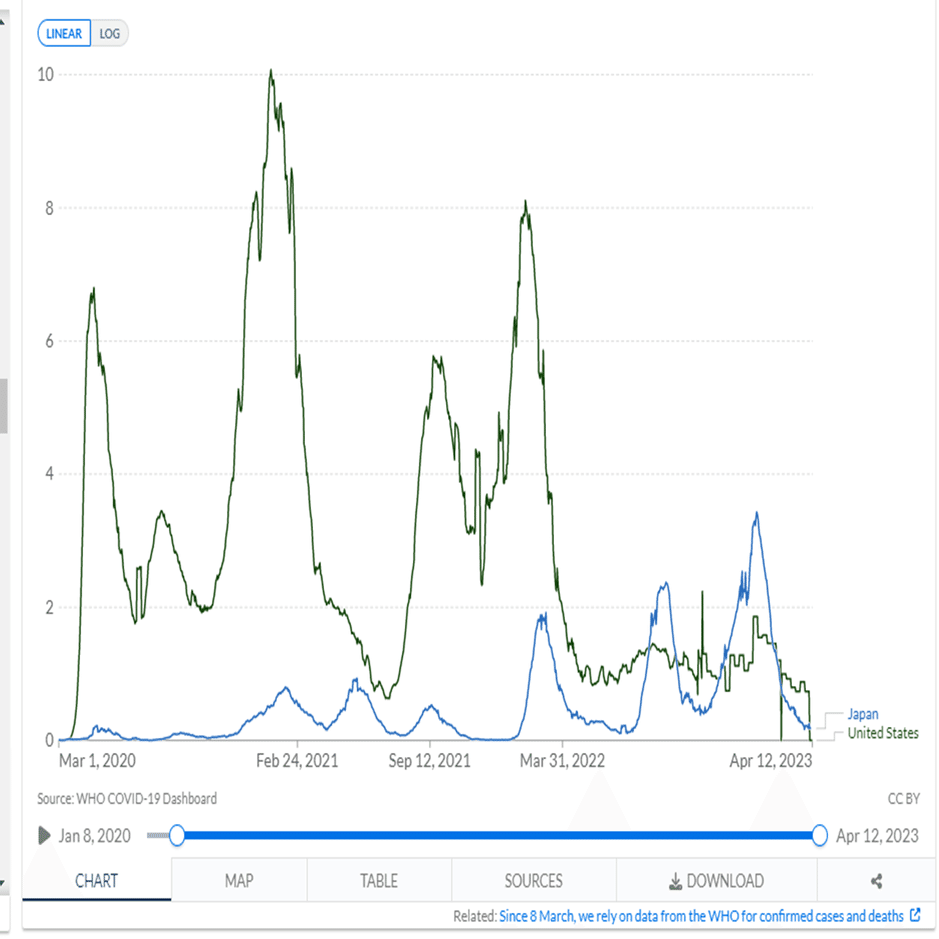Click the timeline end handle
The width and height of the screenshot is (939, 939).
point(820,835)
